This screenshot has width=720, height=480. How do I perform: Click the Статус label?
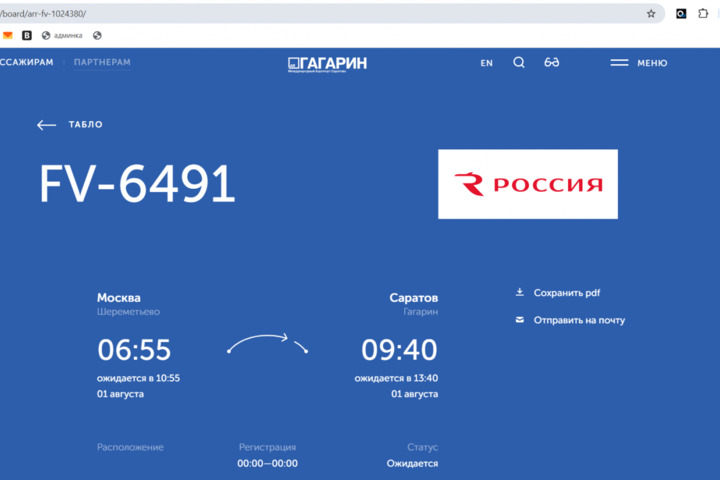coord(422,447)
